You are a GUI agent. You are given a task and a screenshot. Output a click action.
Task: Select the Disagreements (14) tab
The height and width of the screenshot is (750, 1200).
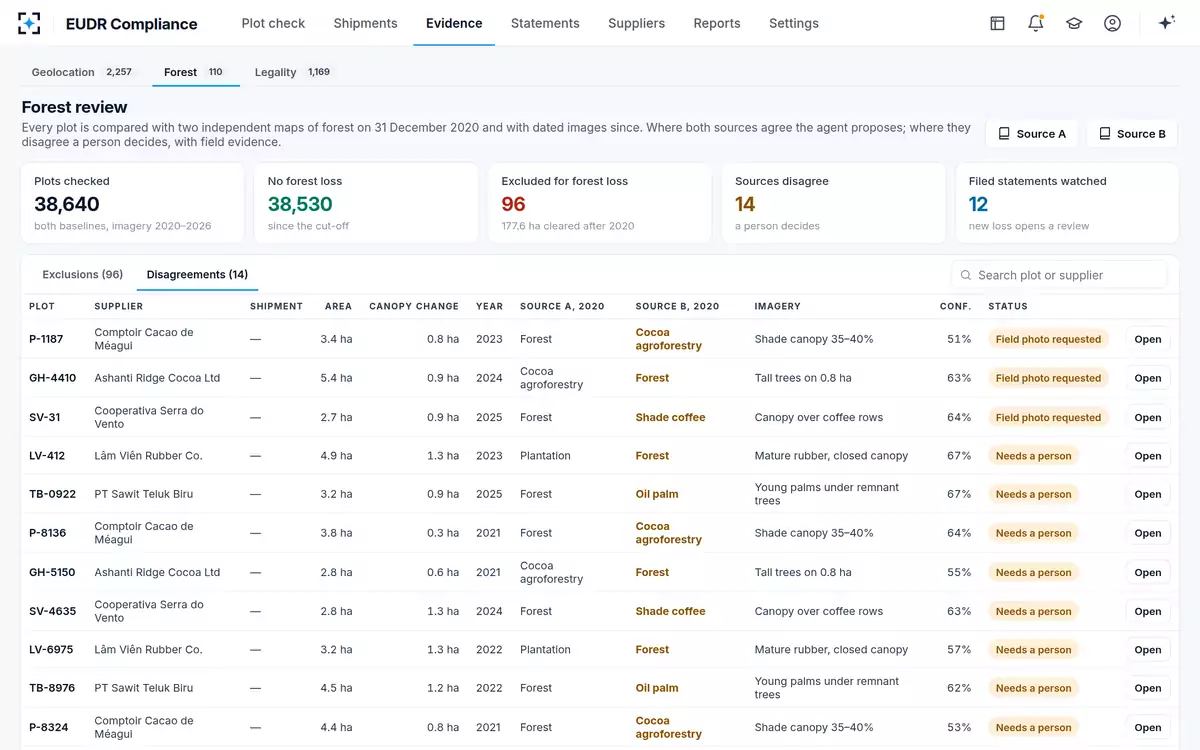197,274
